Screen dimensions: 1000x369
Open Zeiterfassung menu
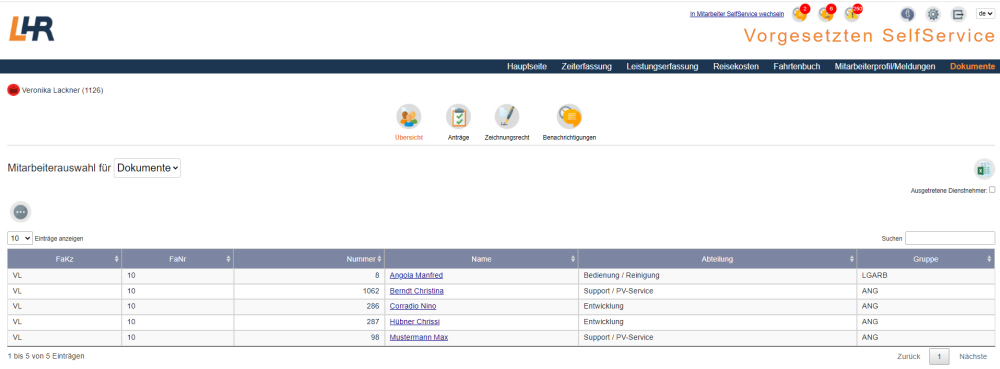[x=586, y=66]
